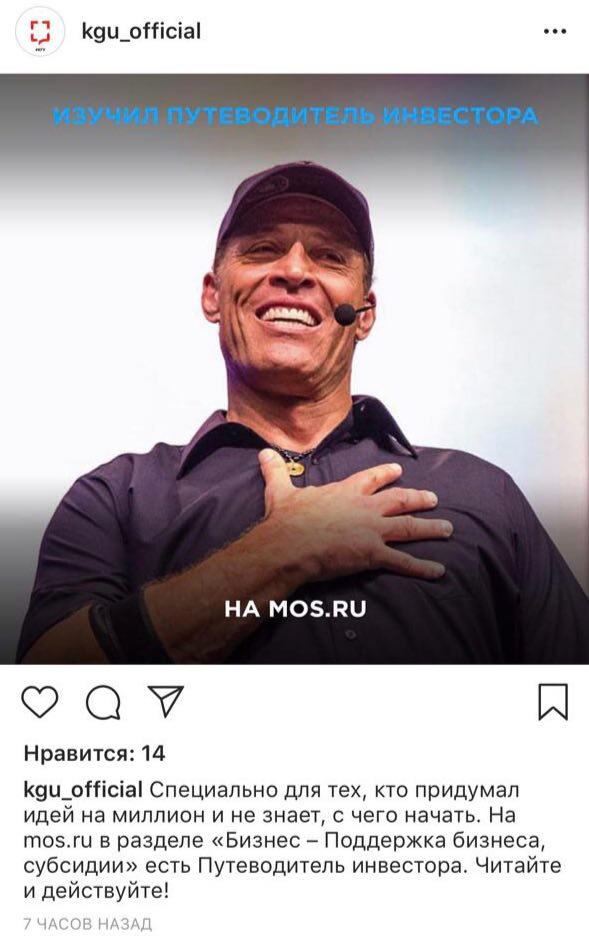Click the hand resting on the chest

352,513
